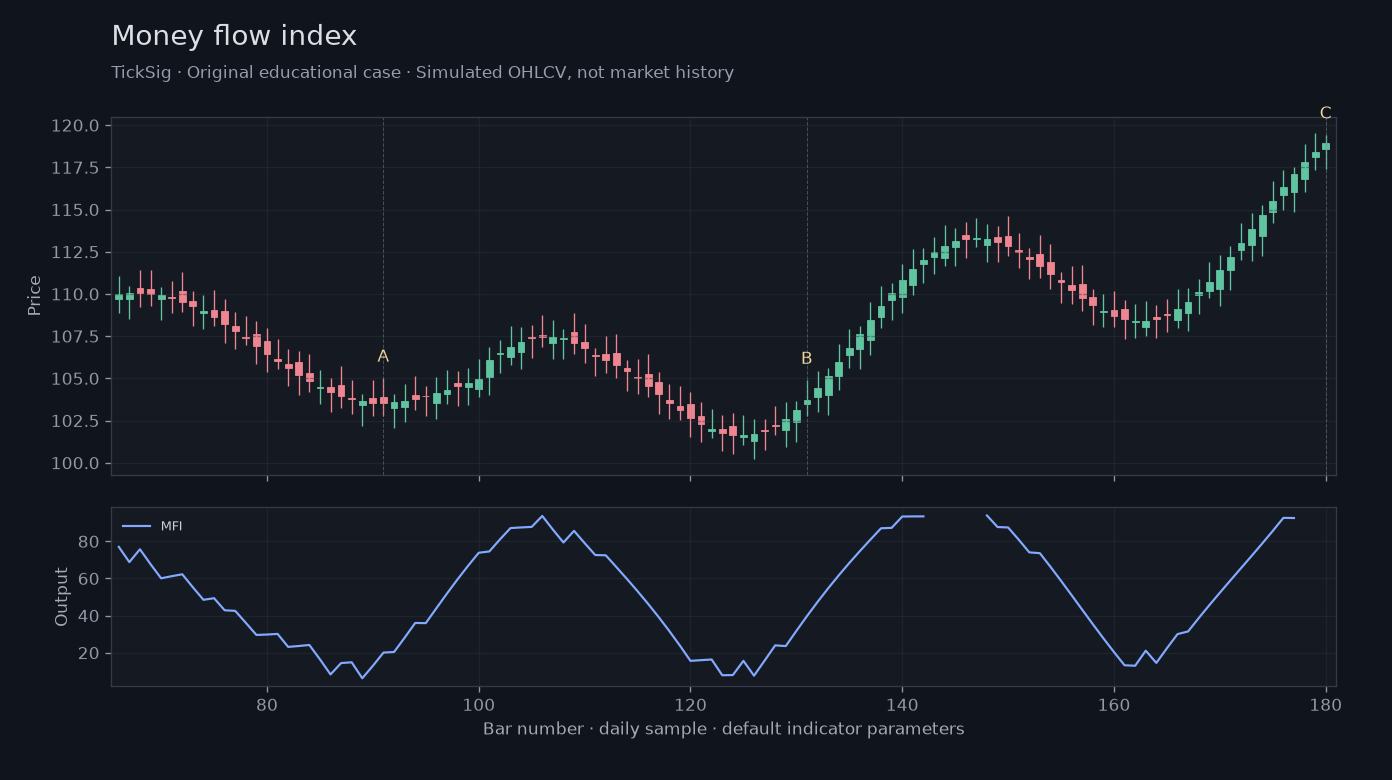Select marker label B on price chart
The height and width of the screenshot is (780, 1392).
tap(806, 358)
